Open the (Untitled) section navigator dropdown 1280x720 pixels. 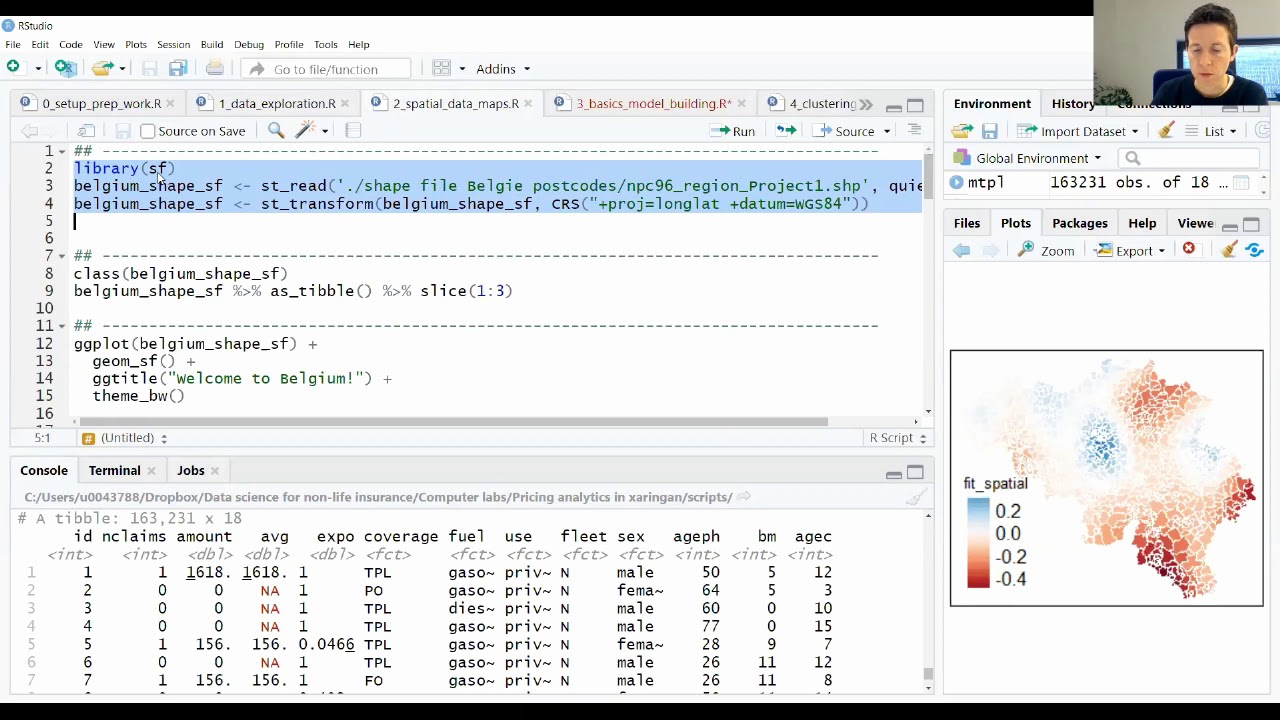(x=125, y=438)
